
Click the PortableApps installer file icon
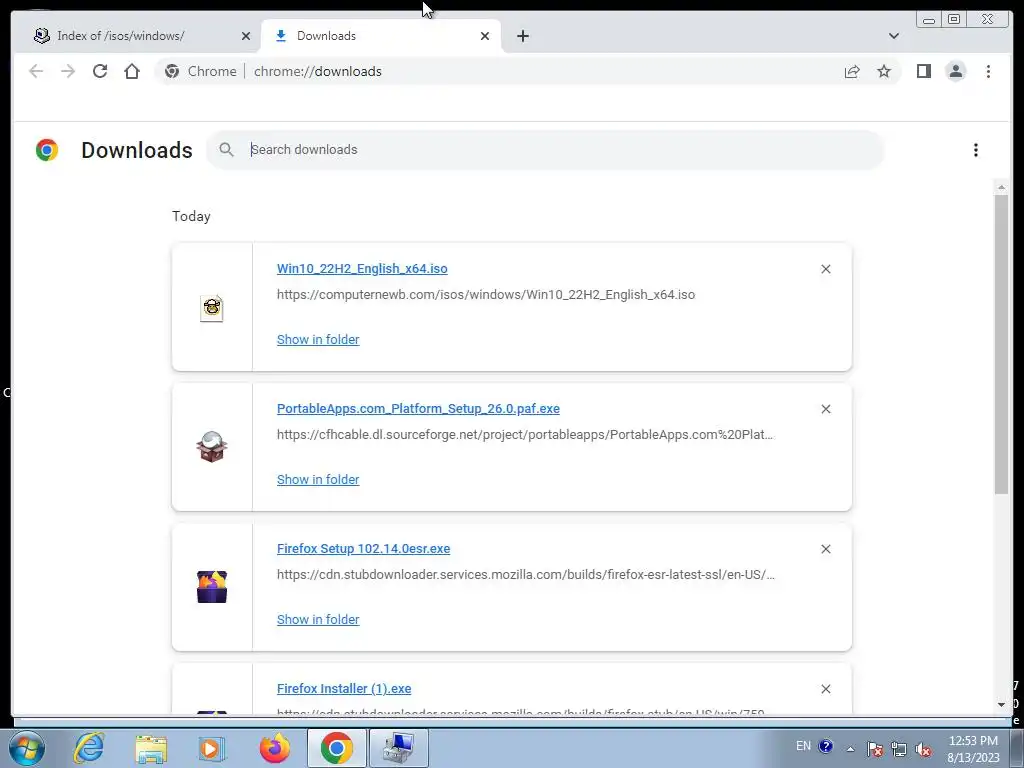(x=212, y=447)
